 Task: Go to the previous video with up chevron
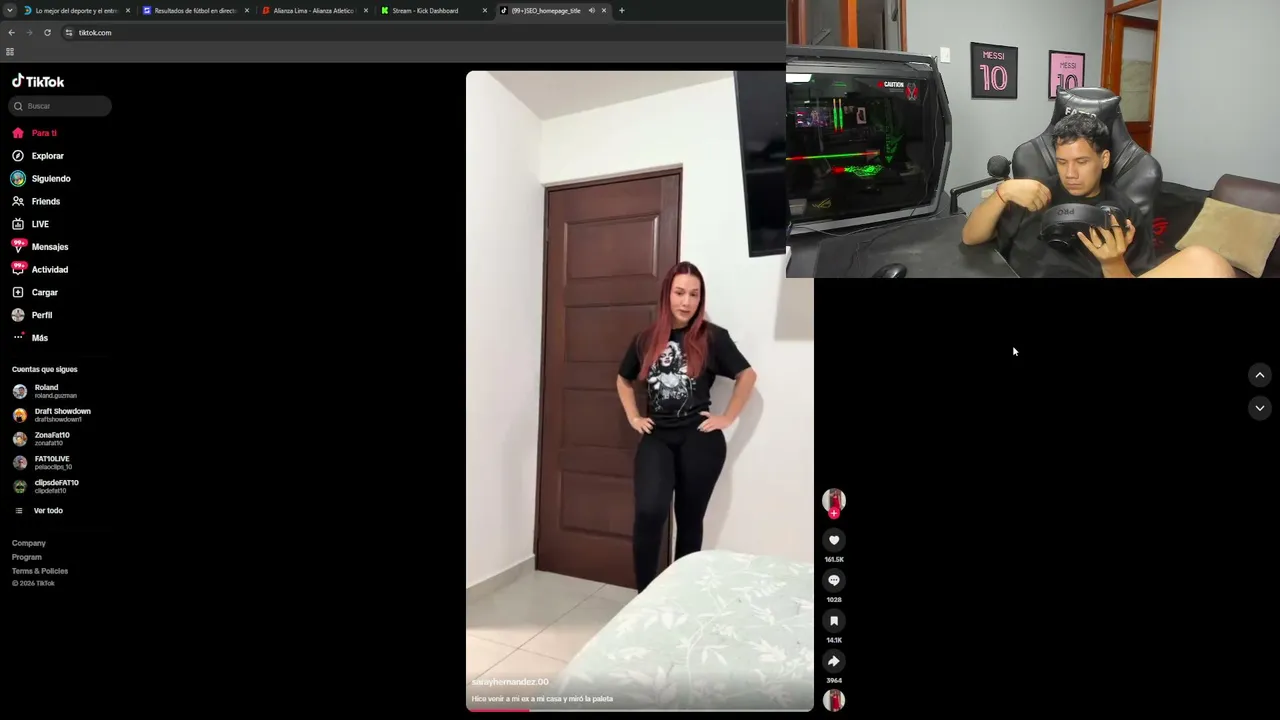[x=1260, y=375]
